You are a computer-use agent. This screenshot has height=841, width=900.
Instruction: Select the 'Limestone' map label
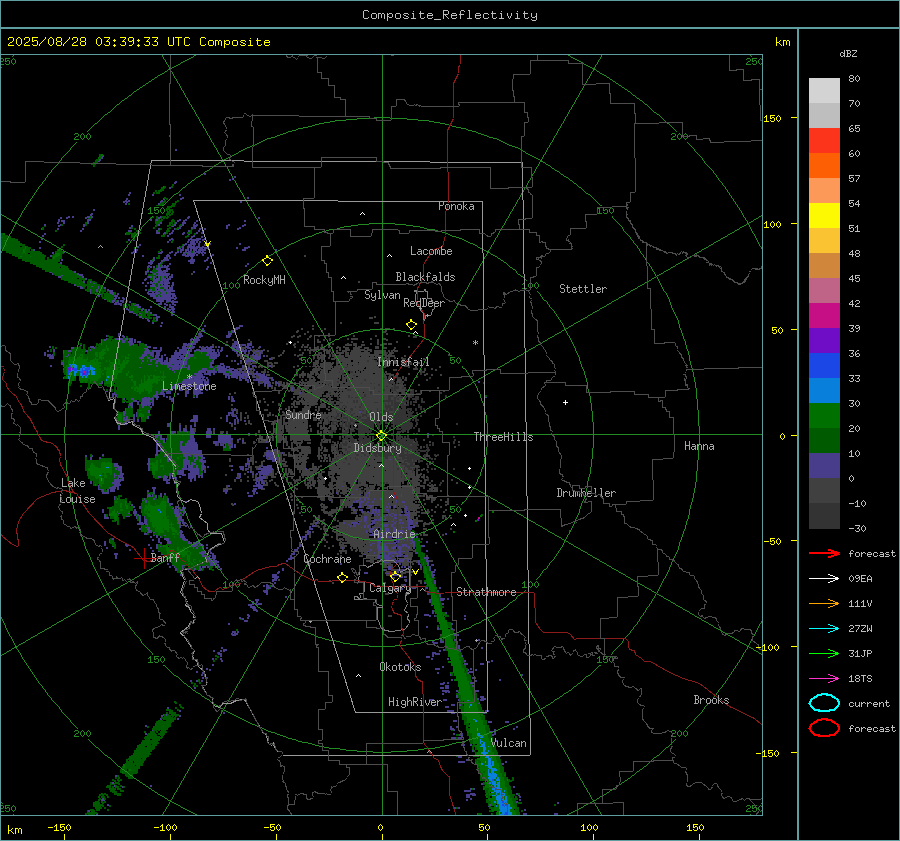(x=189, y=386)
